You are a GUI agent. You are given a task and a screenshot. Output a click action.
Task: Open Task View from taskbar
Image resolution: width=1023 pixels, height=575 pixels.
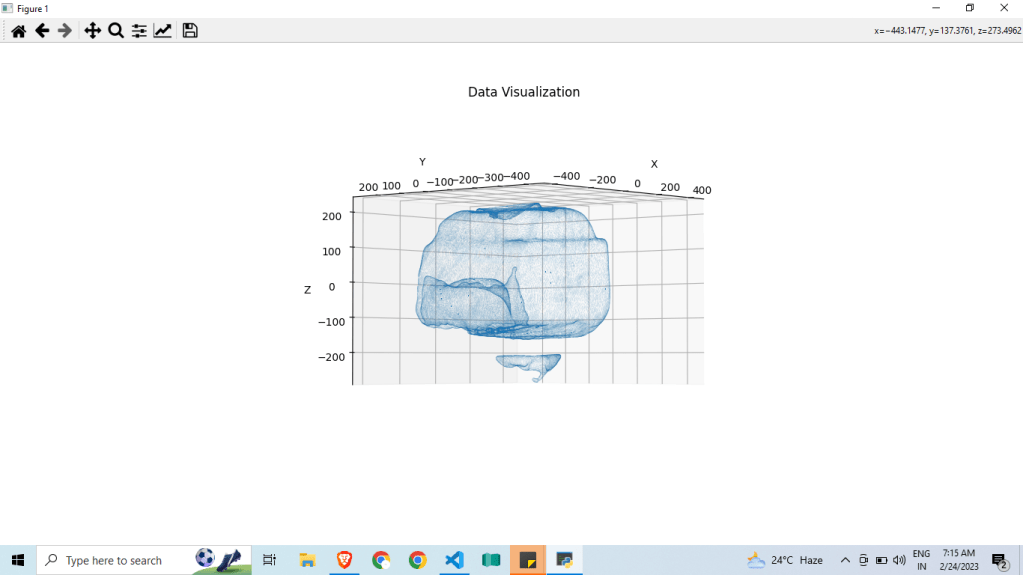(269, 560)
